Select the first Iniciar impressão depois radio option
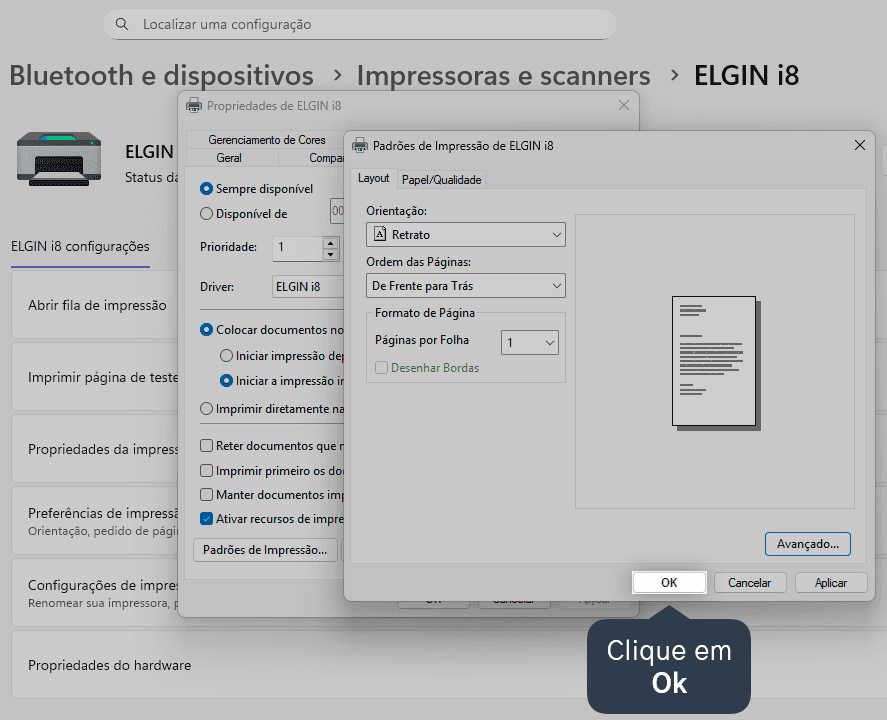Viewport: 887px width, 720px height. (226, 356)
